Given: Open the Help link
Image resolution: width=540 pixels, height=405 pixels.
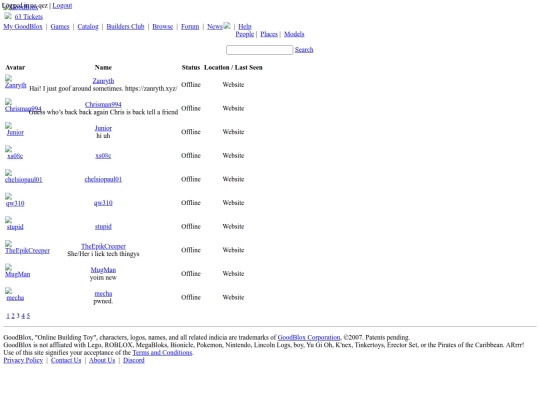Looking at the screenshot, I should (x=245, y=27).
